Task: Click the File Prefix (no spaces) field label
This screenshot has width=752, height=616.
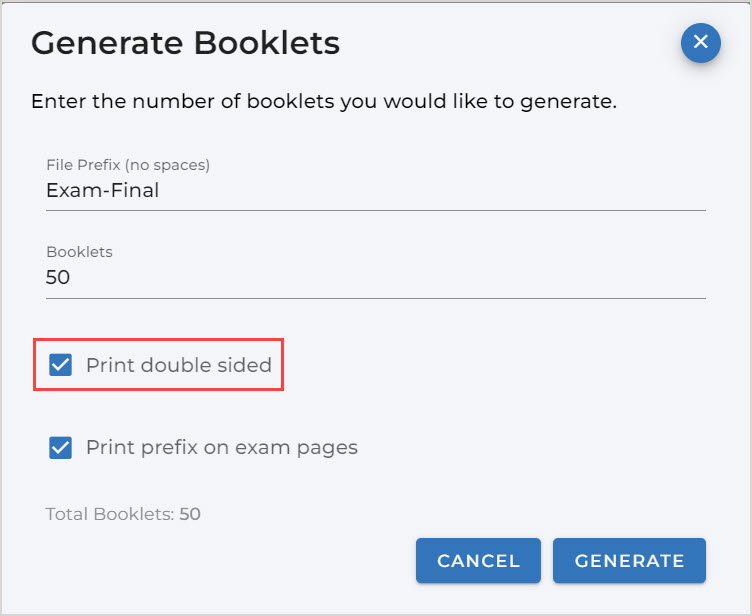Action: point(127,164)
